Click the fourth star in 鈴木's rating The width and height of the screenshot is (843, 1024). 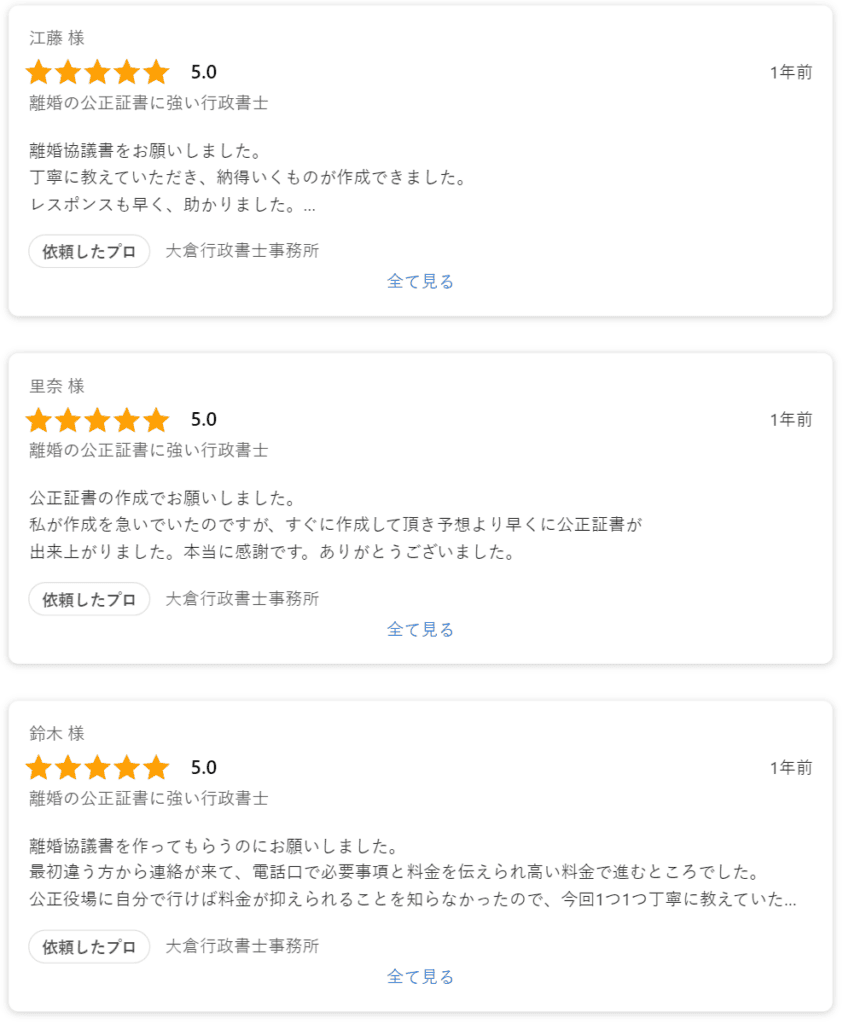tap(127, 768)
